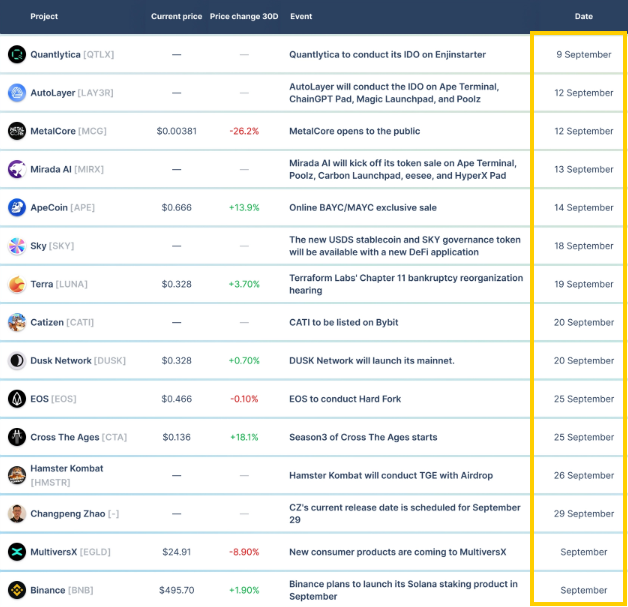Open the Changpeng Zhao project name

74,514
